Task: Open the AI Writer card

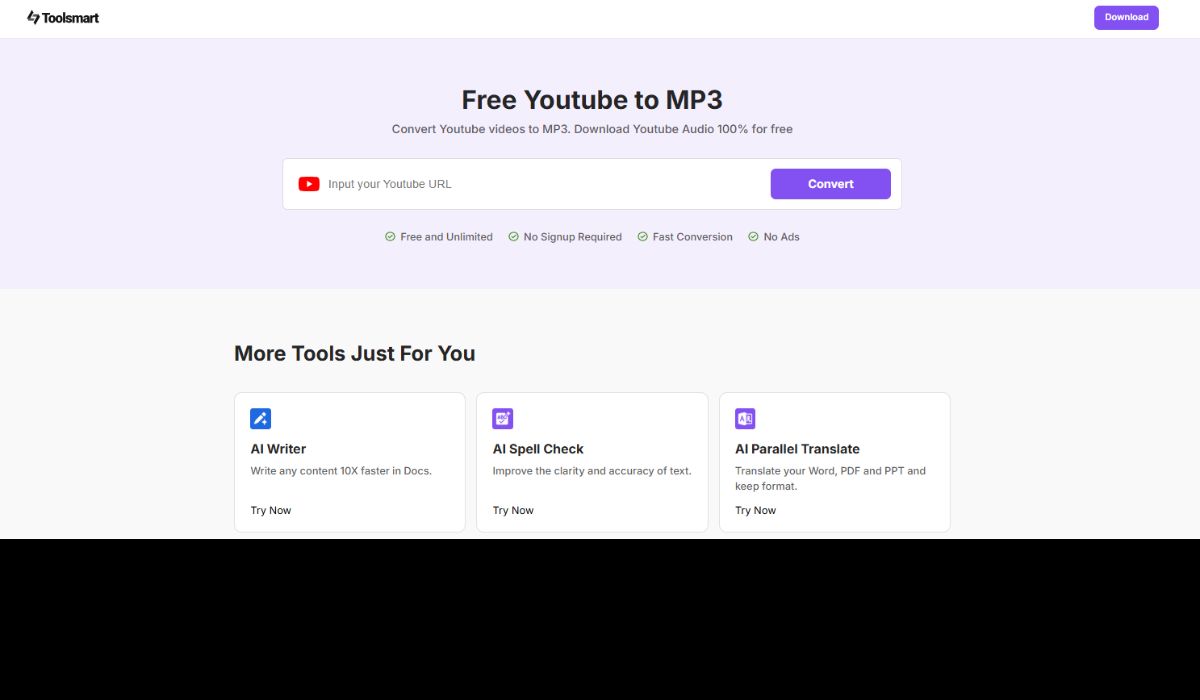Action: point(349,462)
